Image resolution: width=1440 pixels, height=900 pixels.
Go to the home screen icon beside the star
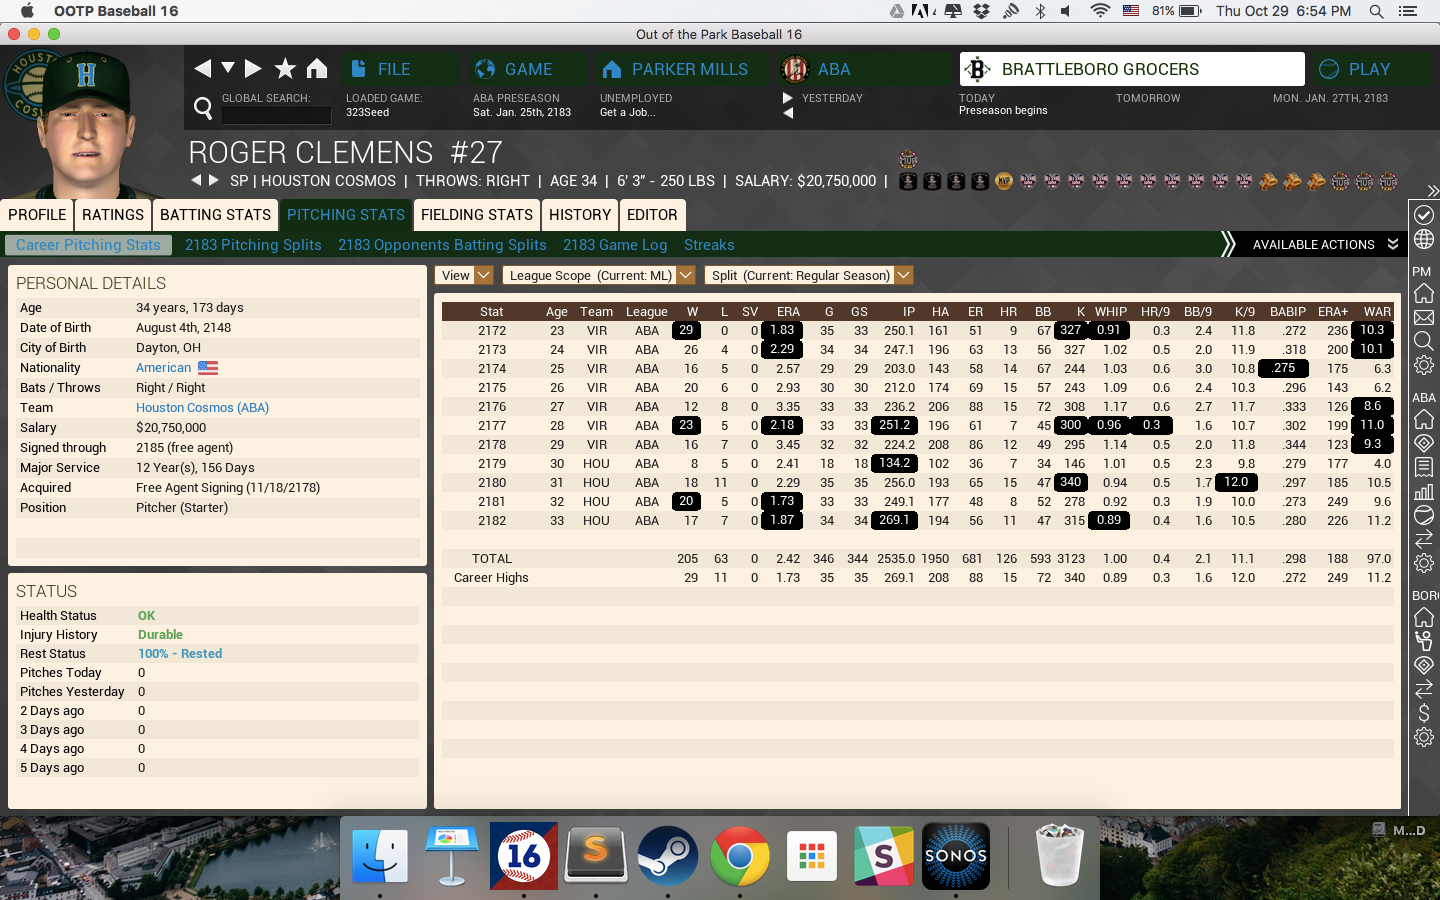coord(317,68)
